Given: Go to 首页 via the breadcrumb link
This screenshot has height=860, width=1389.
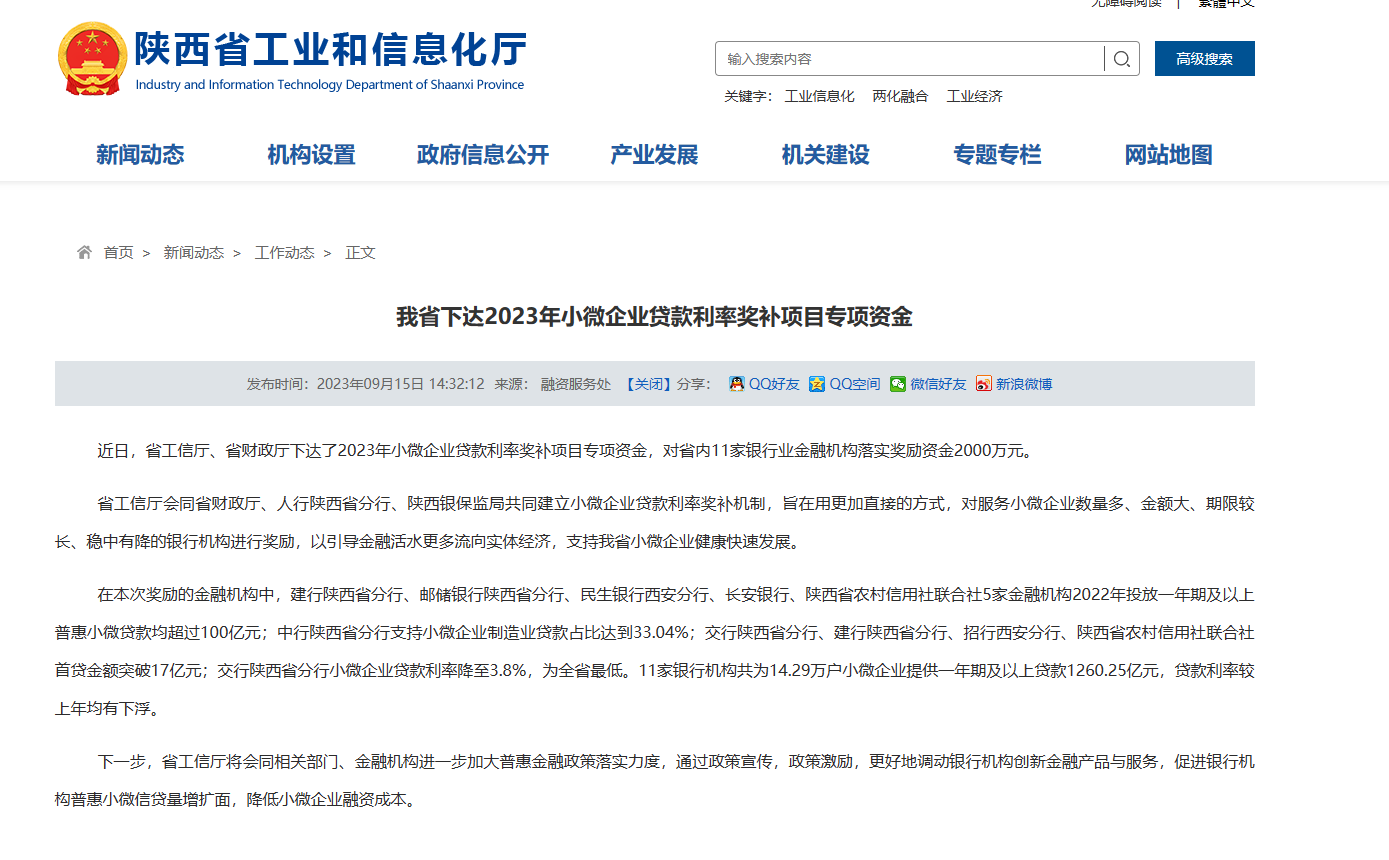Looking at the screenshot, I should [117, 252].
